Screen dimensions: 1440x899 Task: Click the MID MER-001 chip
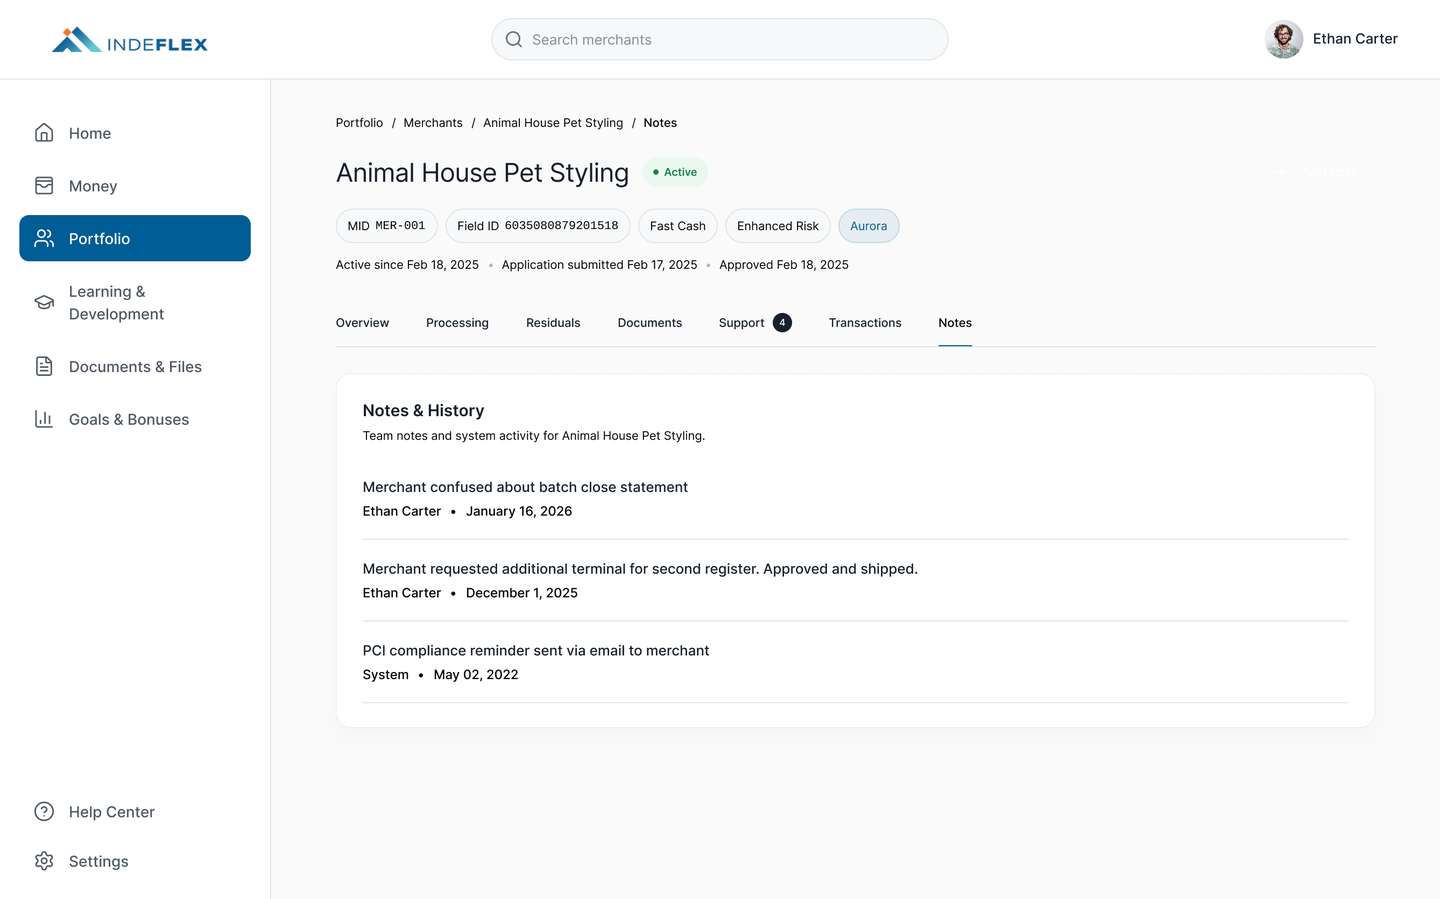coord(386,226)
